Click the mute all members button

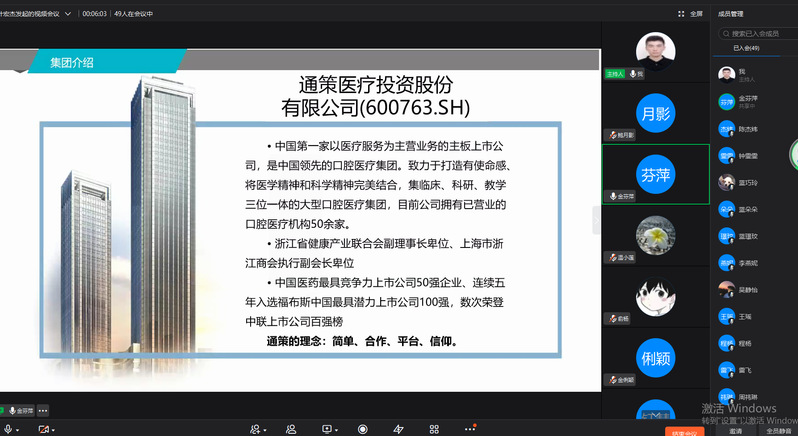(x=779, y=430)
